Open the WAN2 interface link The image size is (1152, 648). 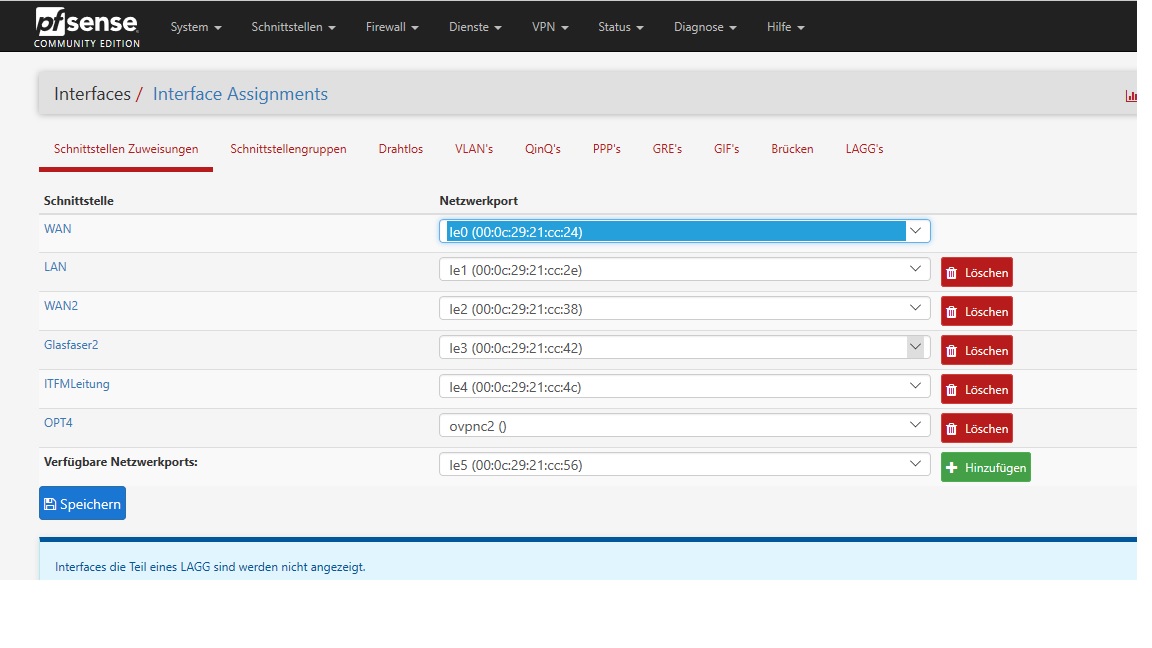click(x=61, y=306)
